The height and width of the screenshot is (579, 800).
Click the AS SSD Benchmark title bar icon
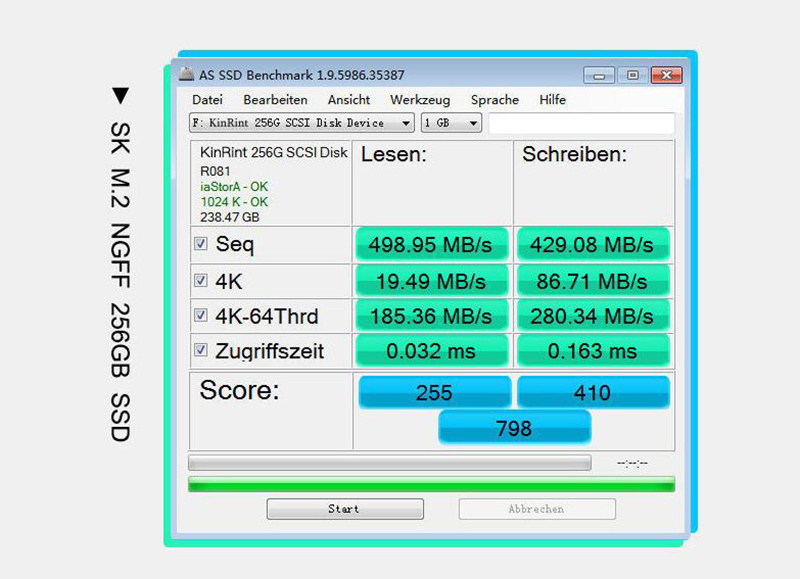tap(186, 75)
